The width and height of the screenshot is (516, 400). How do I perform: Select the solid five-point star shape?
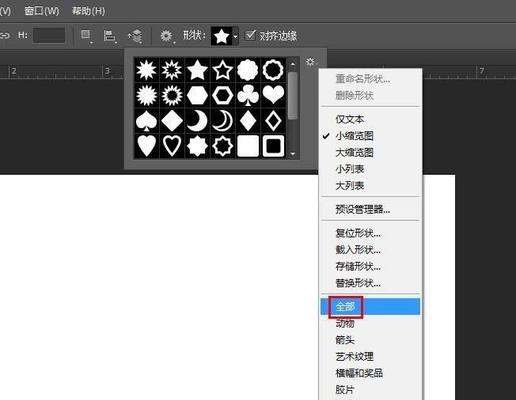197,70
